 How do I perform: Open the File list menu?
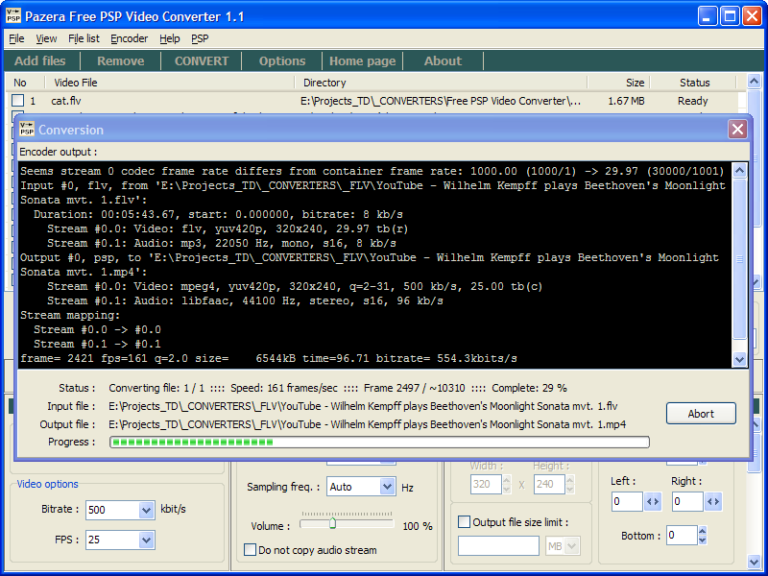[x=83, y=39]
